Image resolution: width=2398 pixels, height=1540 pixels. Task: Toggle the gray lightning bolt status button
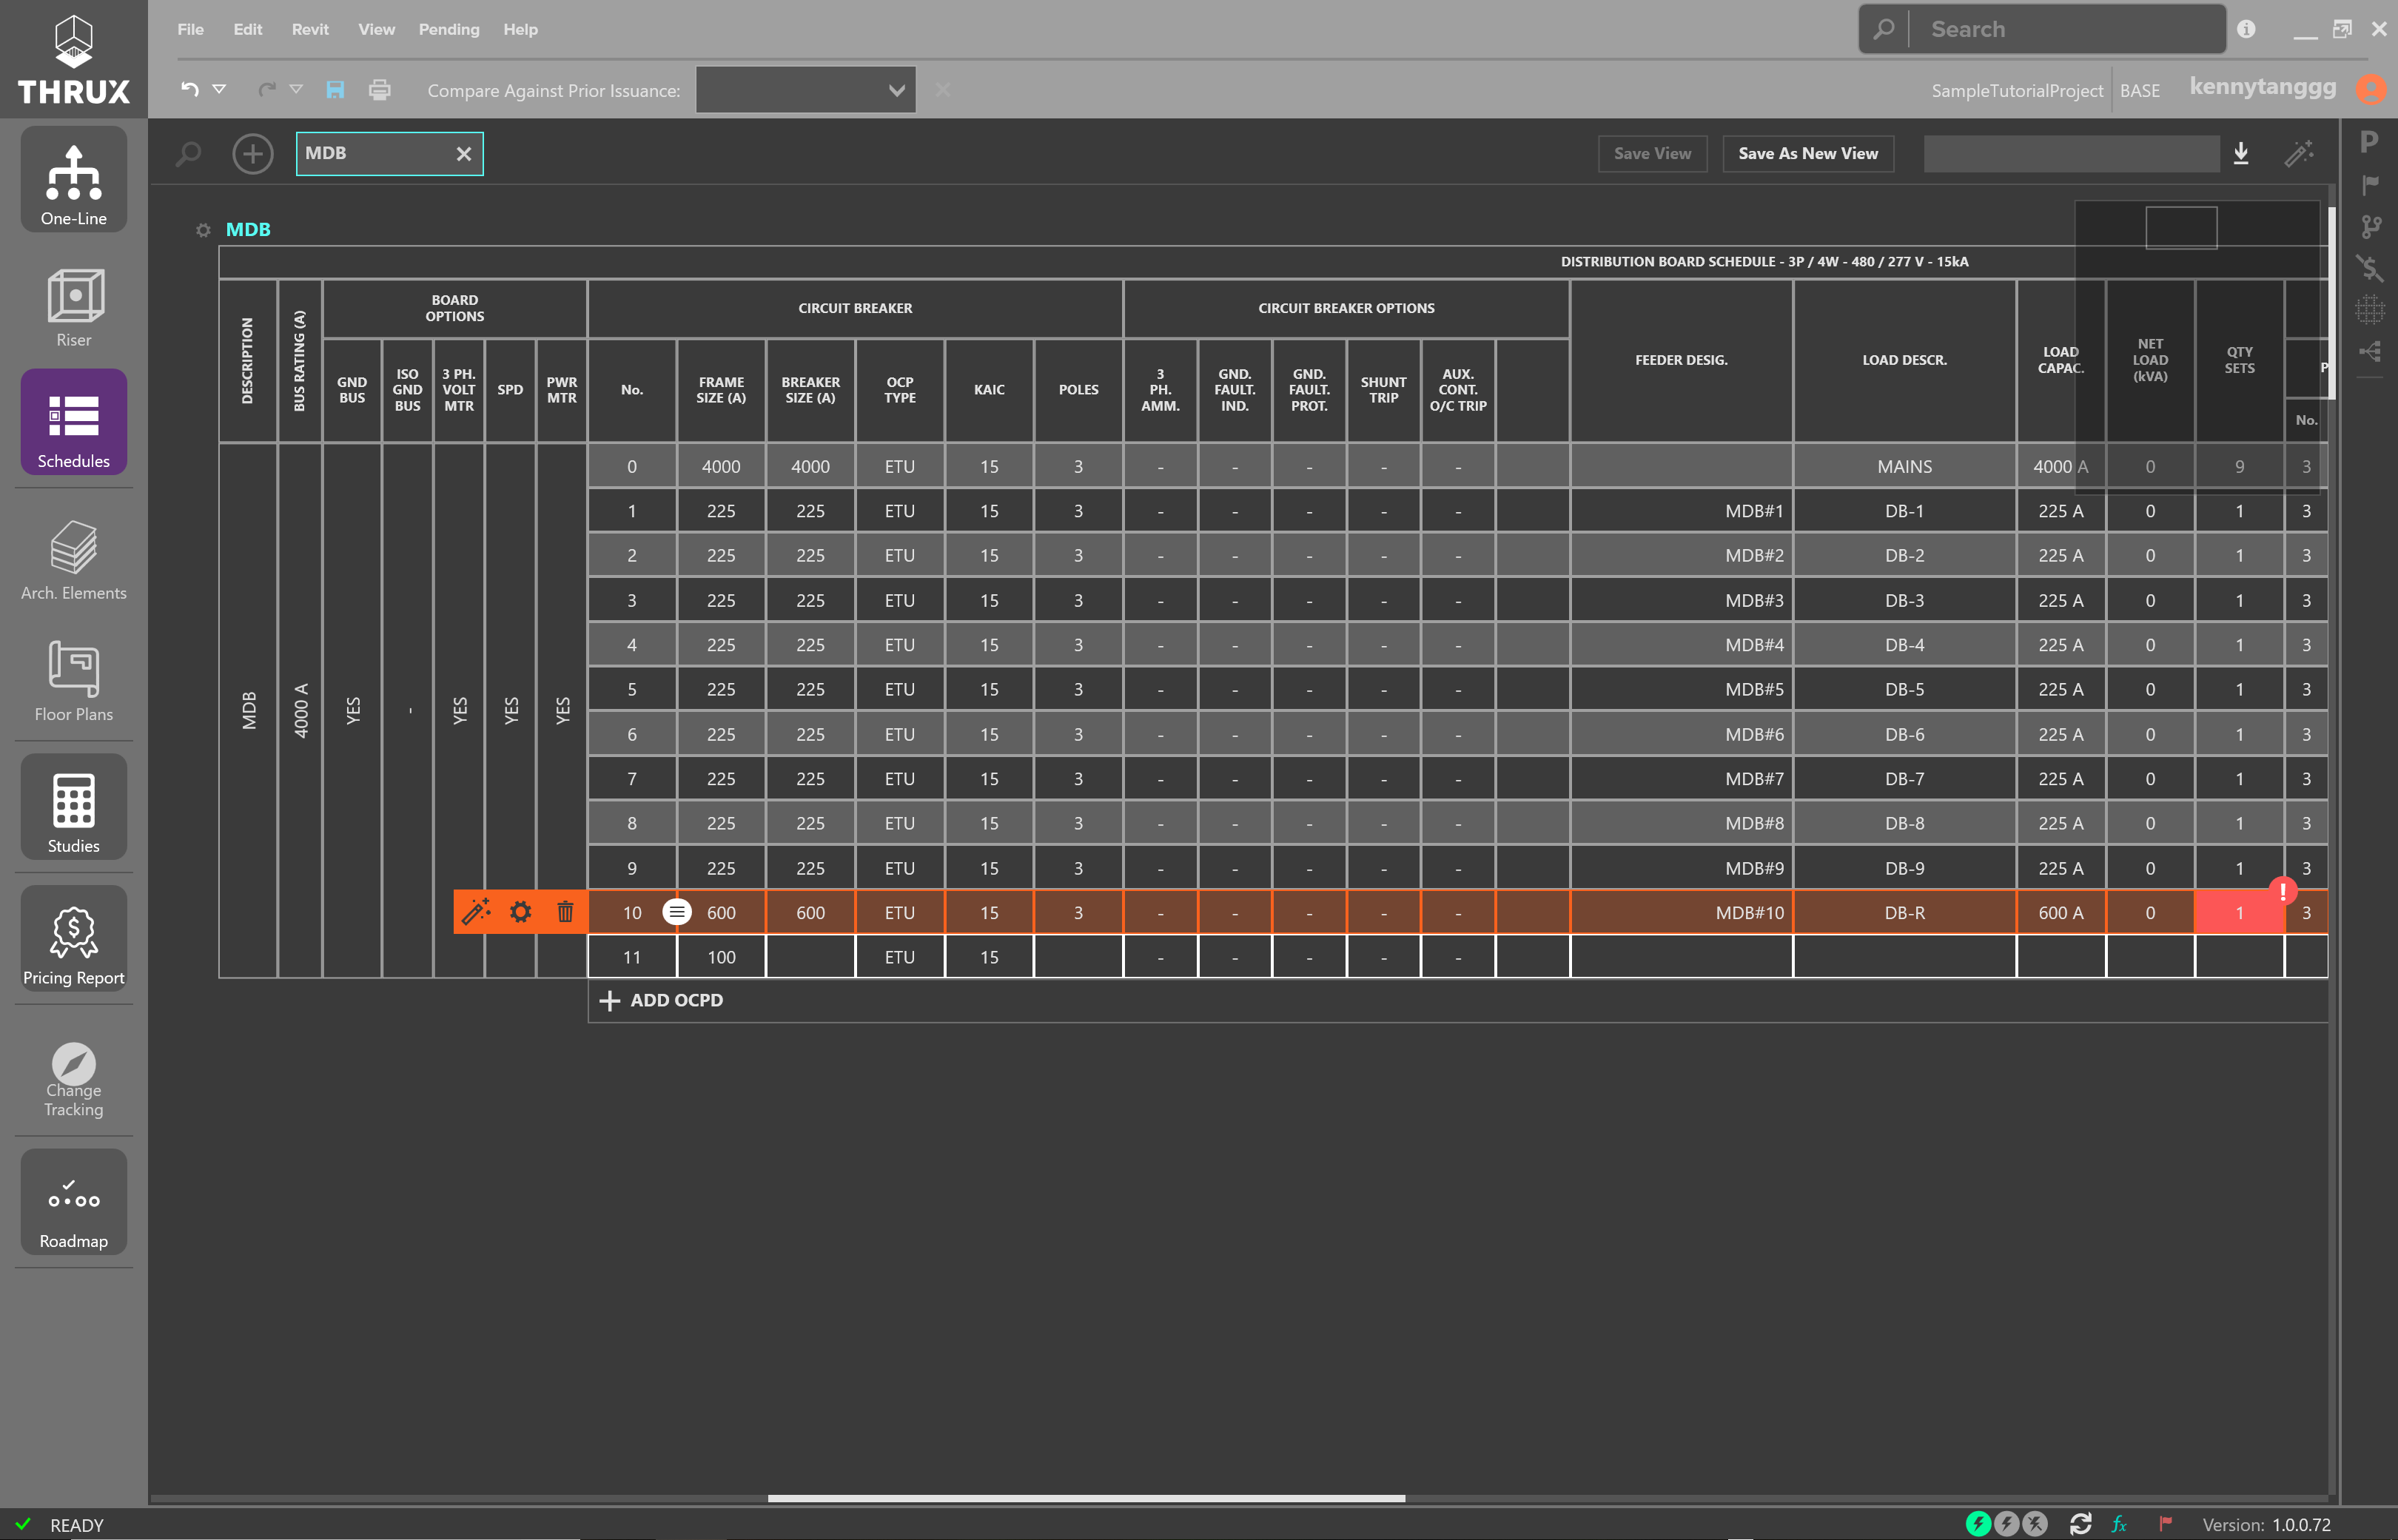click(2006, 1524)
